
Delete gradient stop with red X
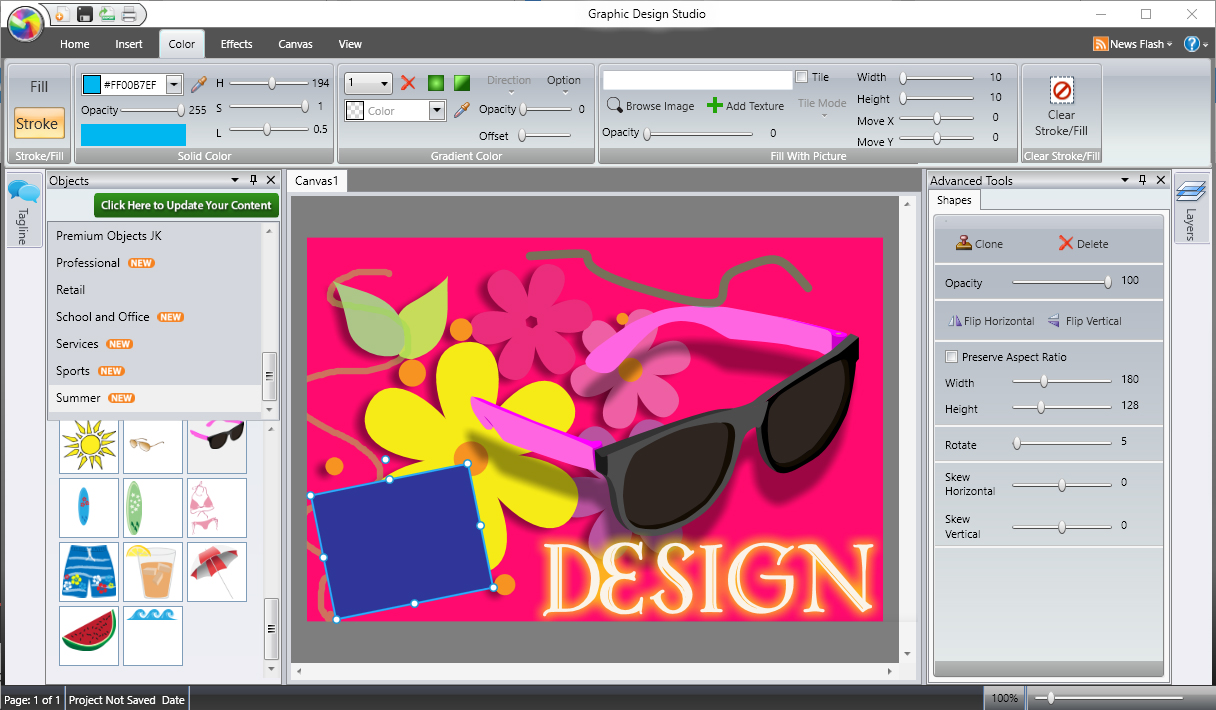point(408,83)
